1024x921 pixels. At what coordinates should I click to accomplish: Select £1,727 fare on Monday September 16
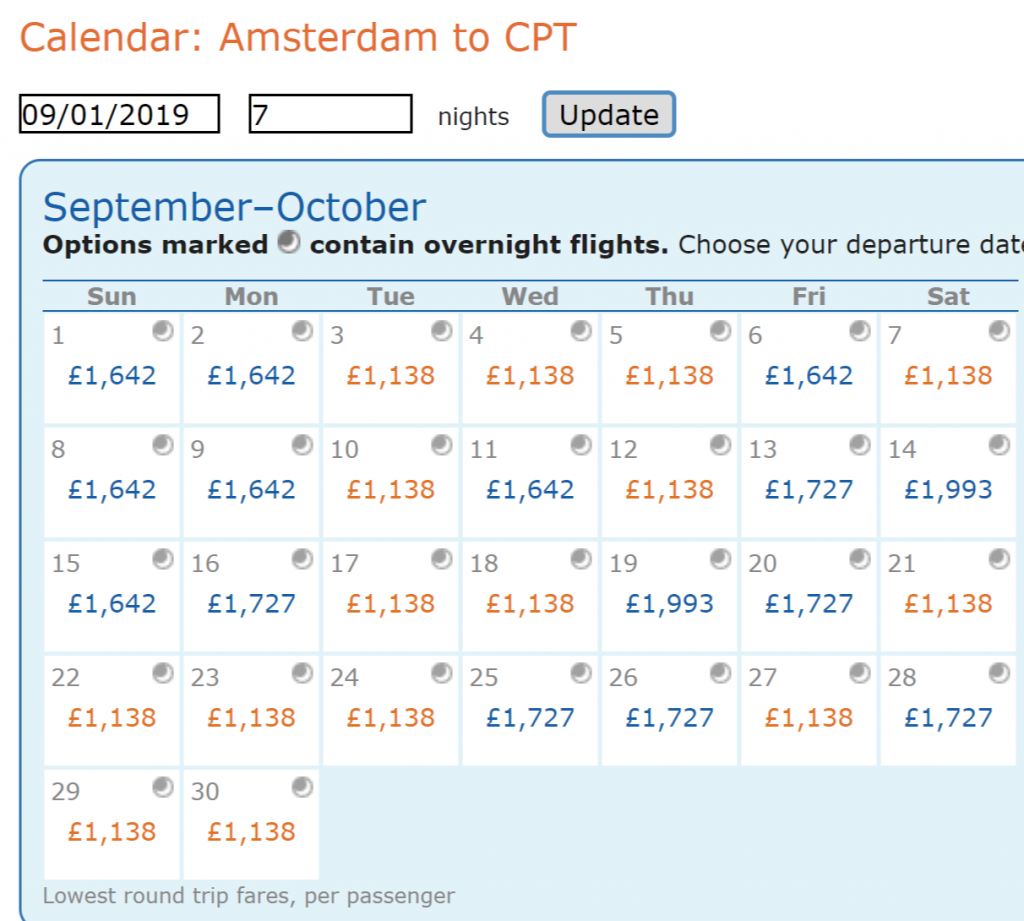tap(251, 604)
